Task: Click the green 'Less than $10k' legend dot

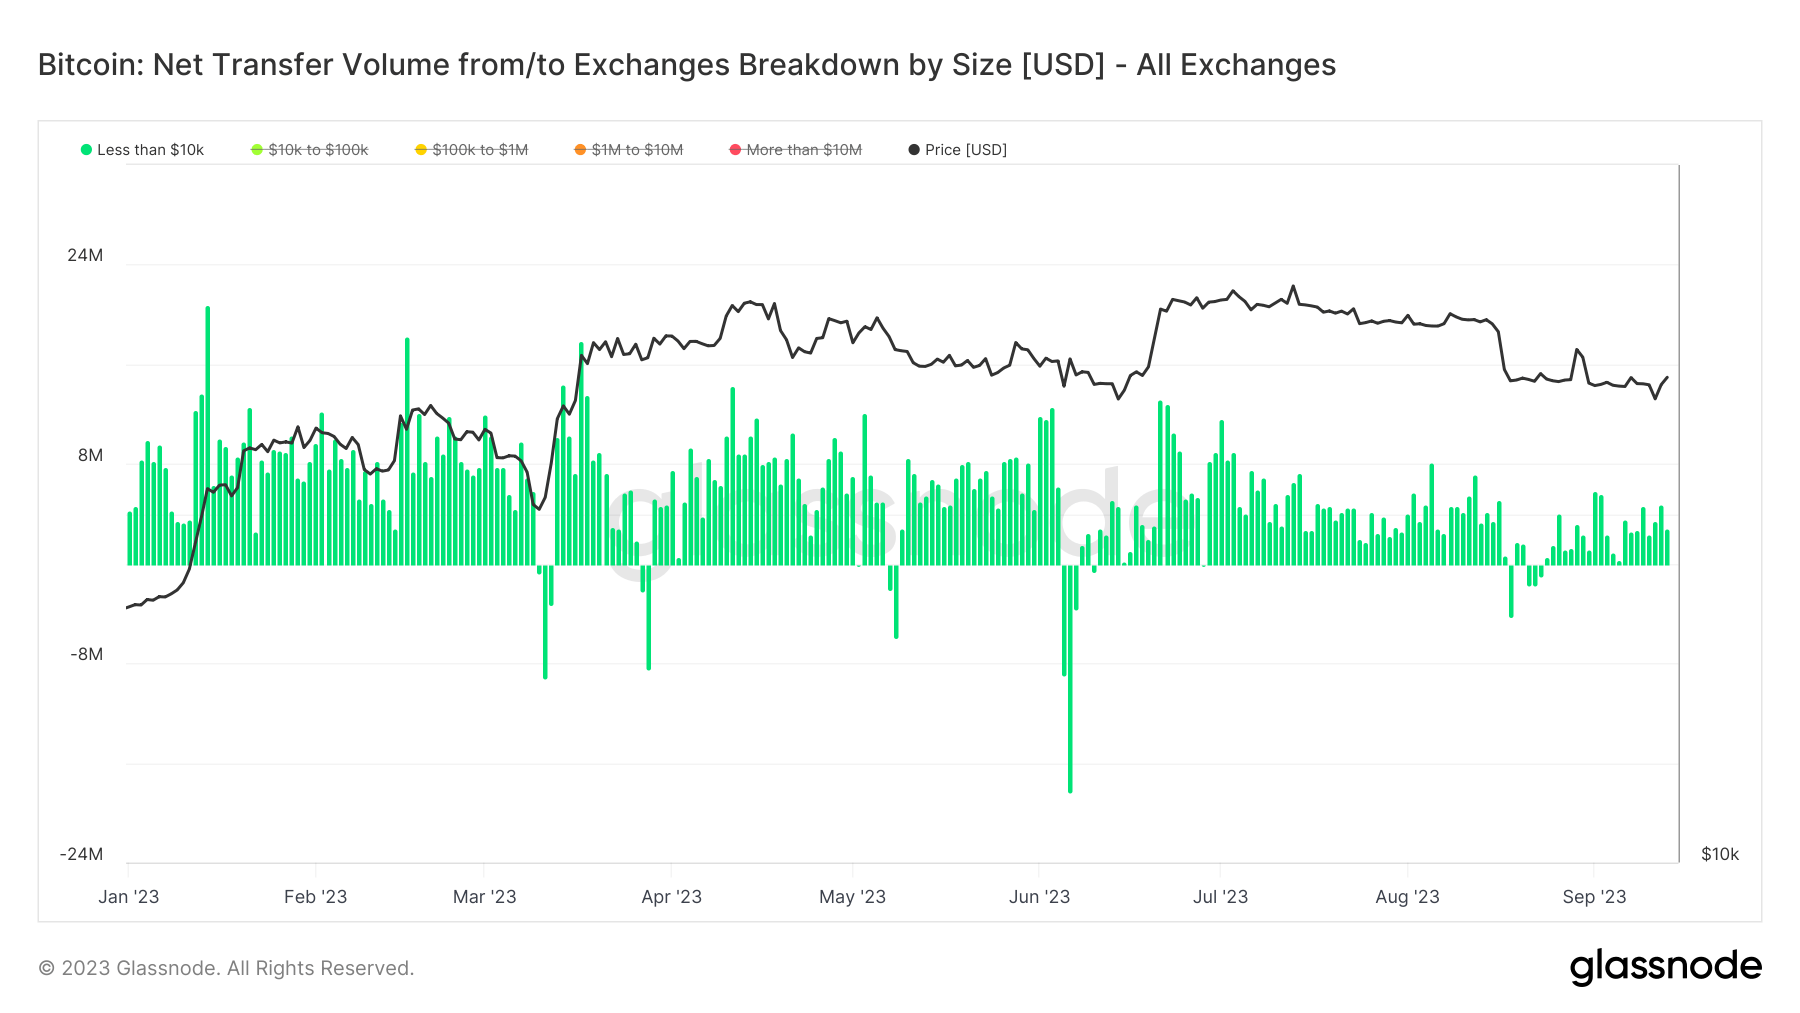Action: tap(87, 150)
